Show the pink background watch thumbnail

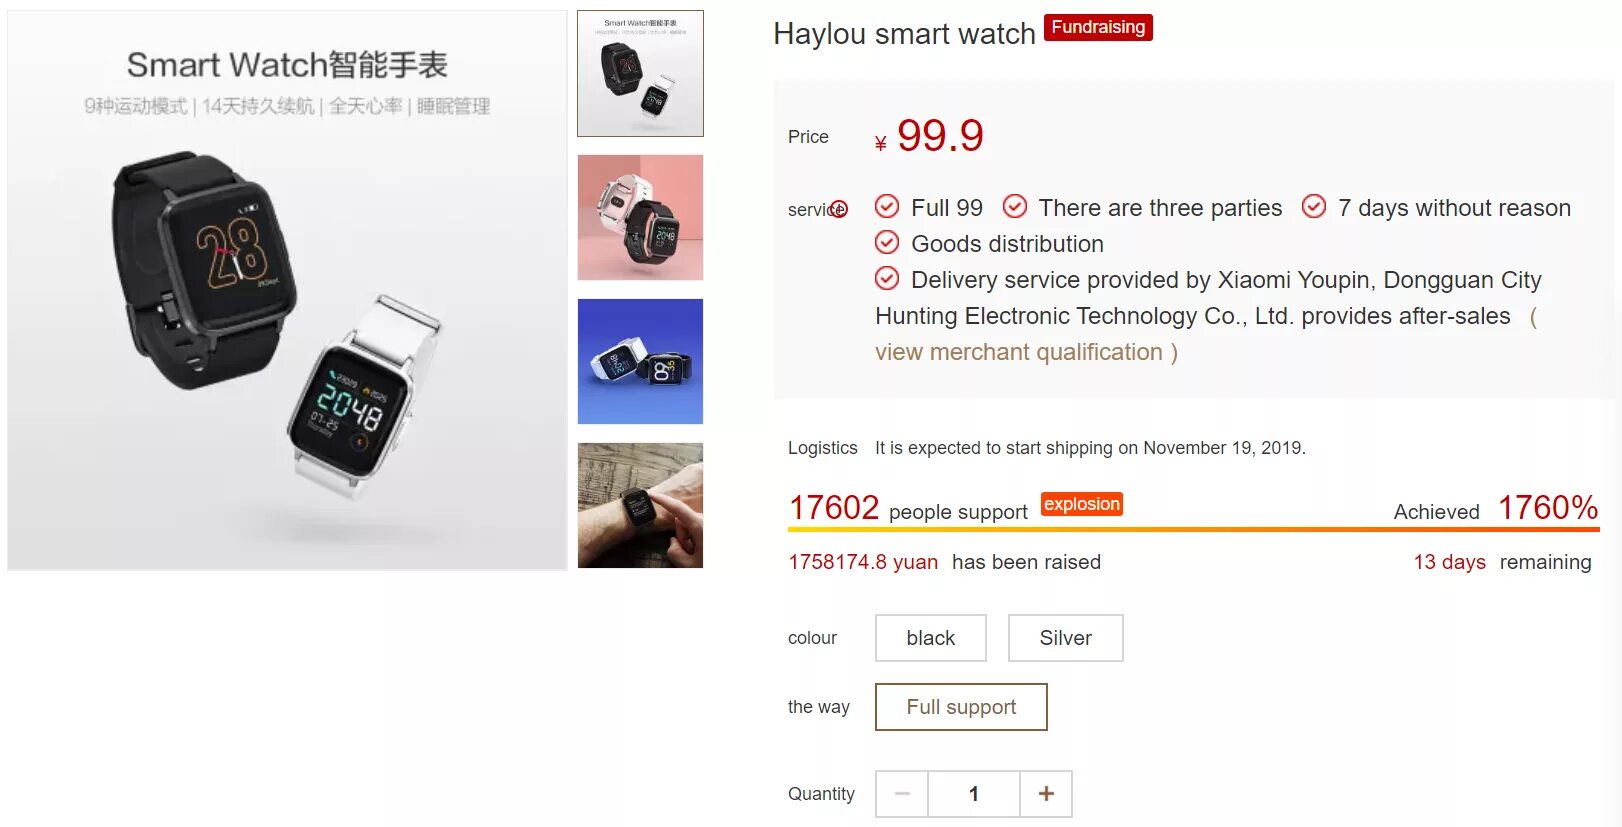[640, 217]
